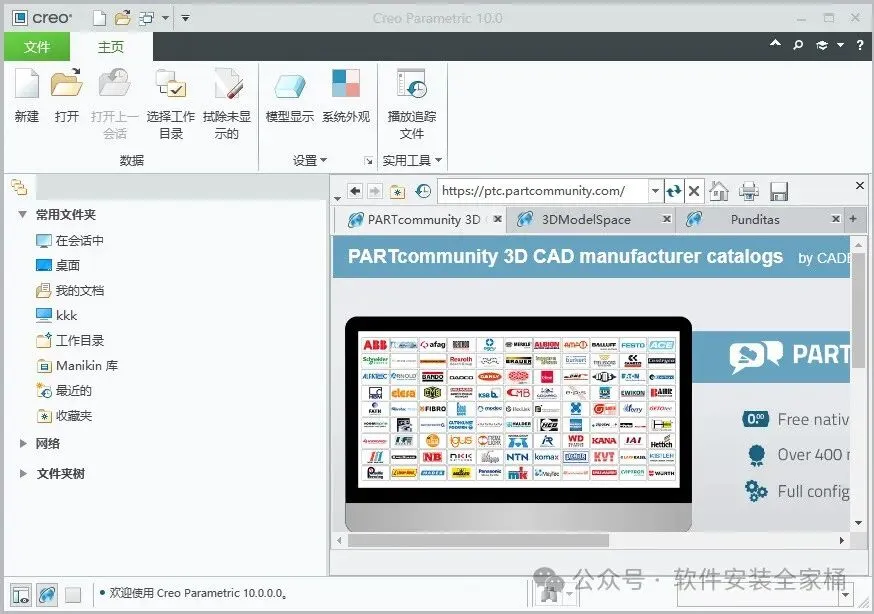Click open folder icon in quick access toolbar
This screenshot has height=614, width=874.
pos(123,18)
